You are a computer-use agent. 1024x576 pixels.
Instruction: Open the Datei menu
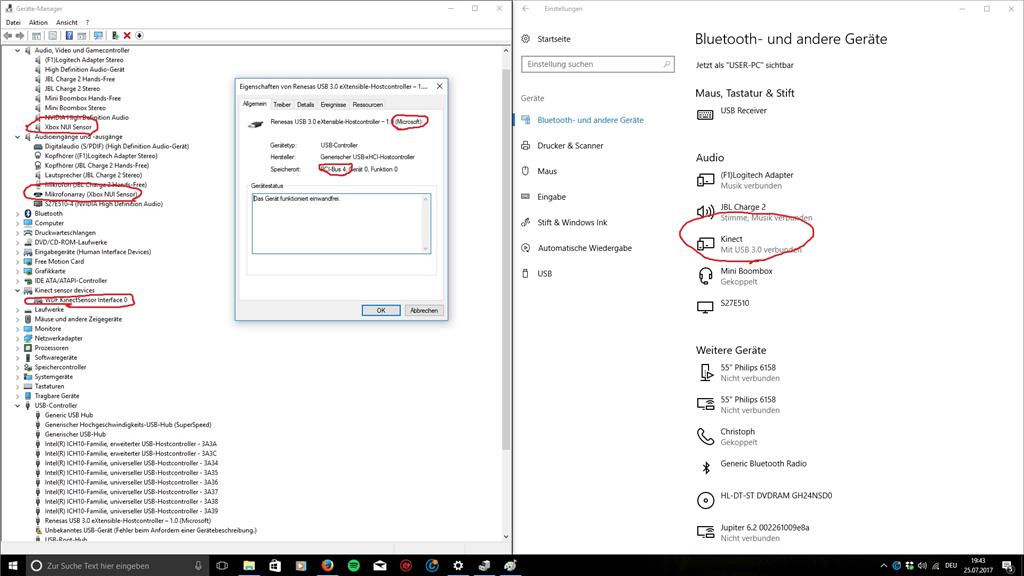click(x=13, y=22)
